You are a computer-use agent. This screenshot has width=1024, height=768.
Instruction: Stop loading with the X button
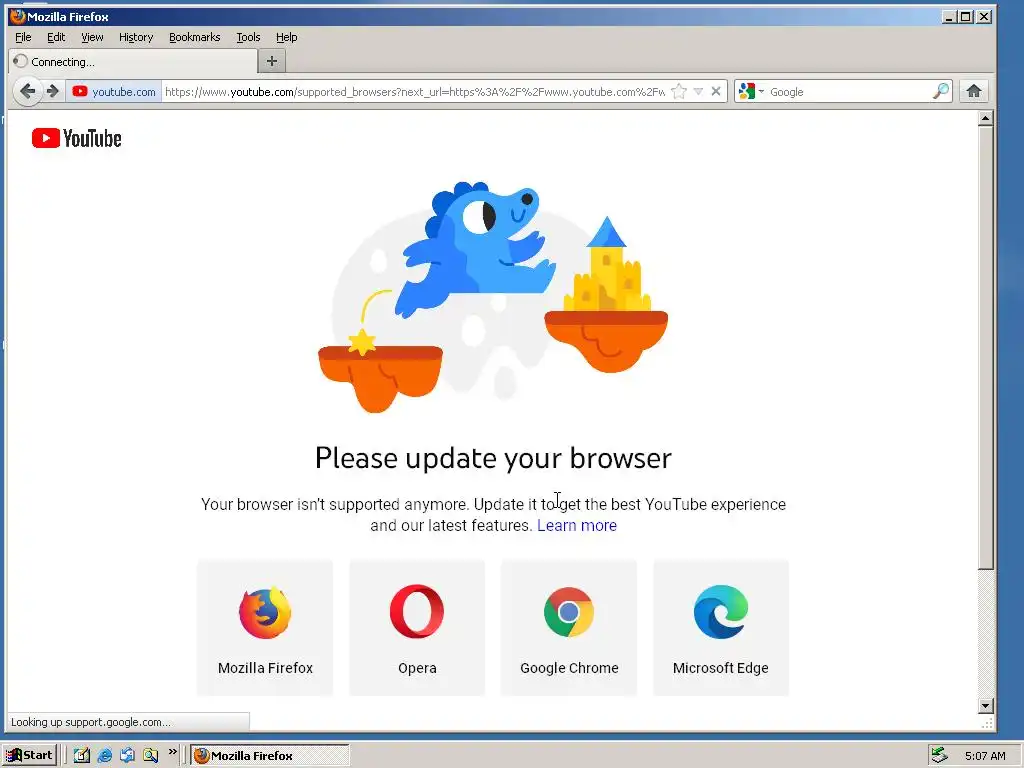(x=716, y=91)
